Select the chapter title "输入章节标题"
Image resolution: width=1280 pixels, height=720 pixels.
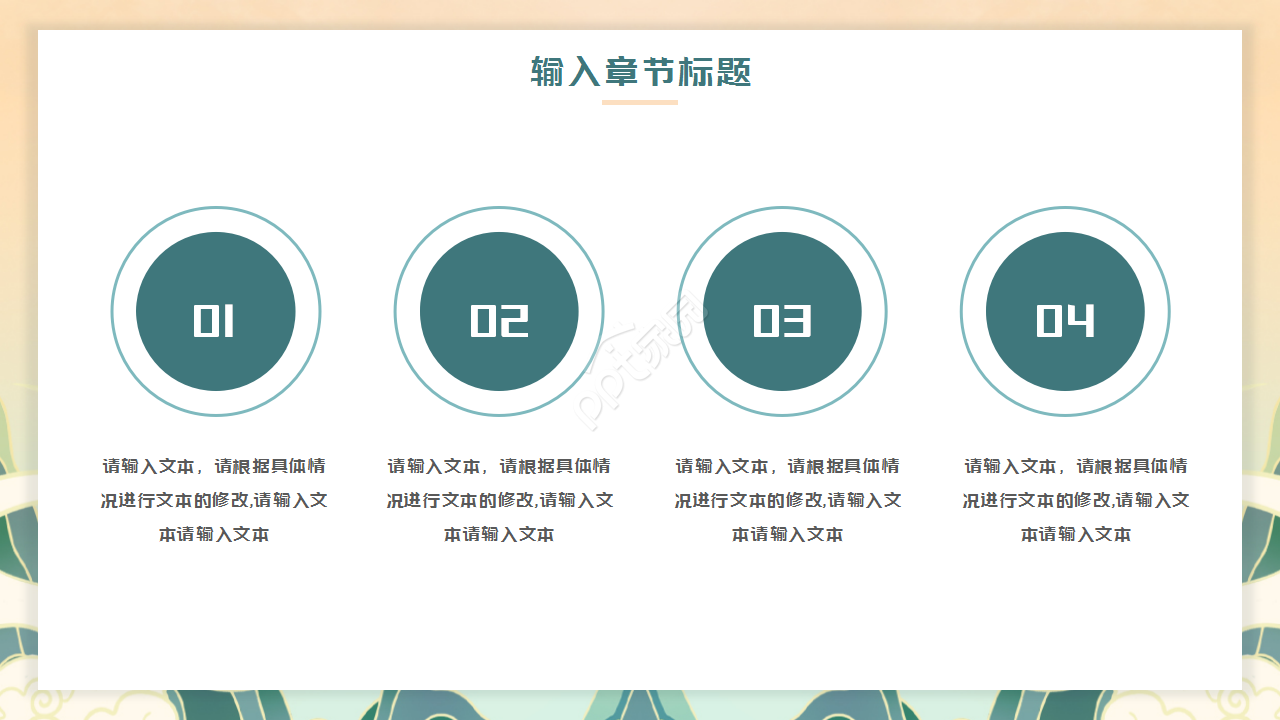pyautogui.click(x=640, y=72)
